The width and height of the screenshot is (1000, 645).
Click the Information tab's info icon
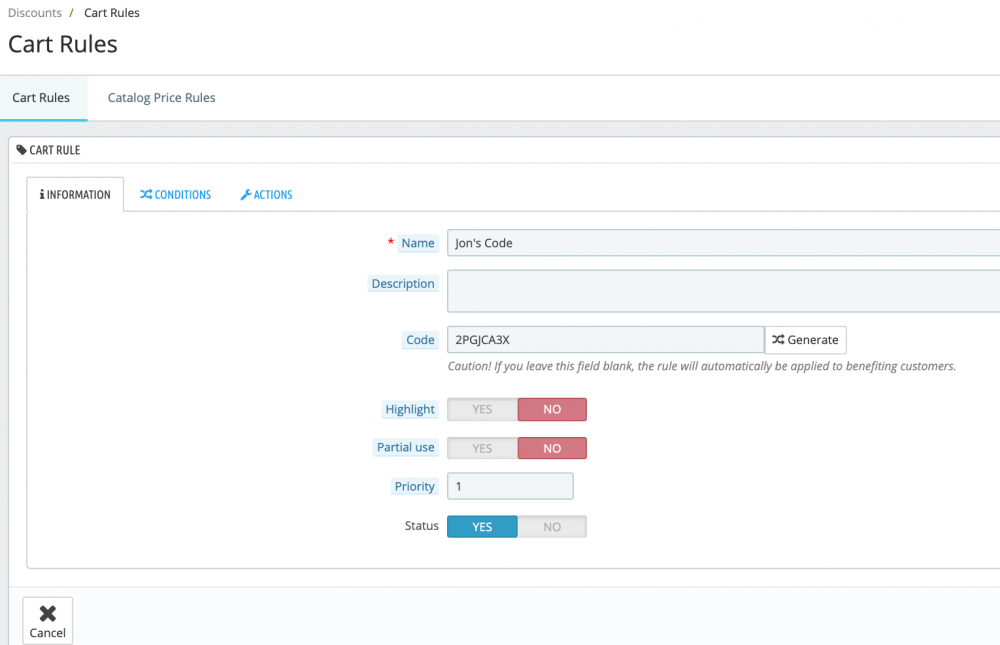42,195
